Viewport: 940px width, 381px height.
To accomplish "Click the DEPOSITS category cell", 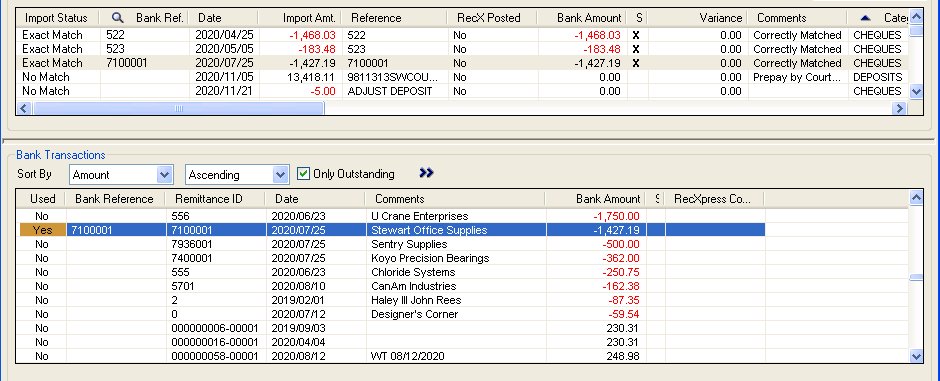I will click(878, 77).
